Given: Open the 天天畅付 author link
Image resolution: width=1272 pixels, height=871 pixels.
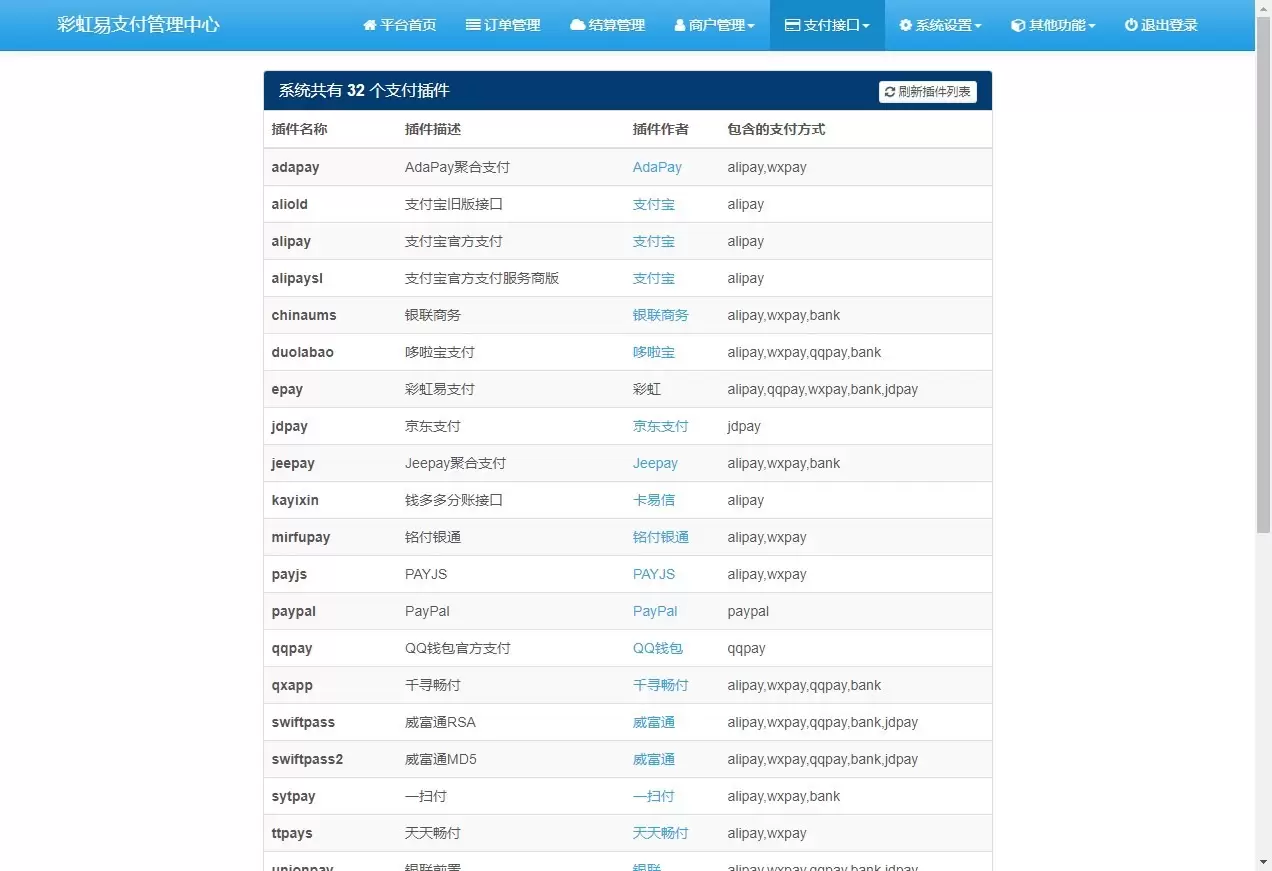Looking at the screenshot, I should pyautogui.click(x=661, y=833).
